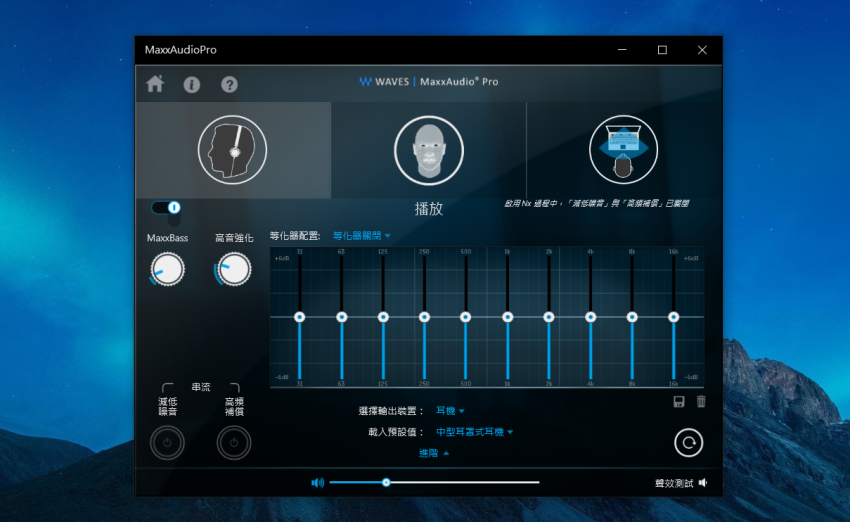The height and width of the screenshot is (522, 850).
Task: Click the 125 Hz equalizer slider handle
Action: click(383, 317)
